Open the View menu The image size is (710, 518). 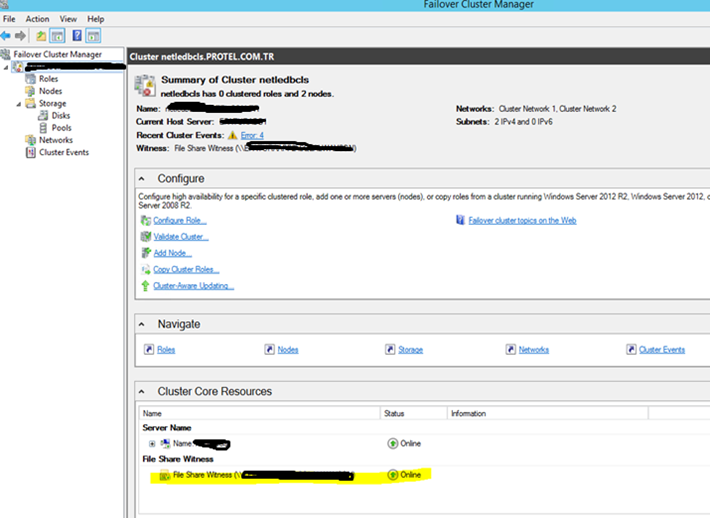pos(68,19)
